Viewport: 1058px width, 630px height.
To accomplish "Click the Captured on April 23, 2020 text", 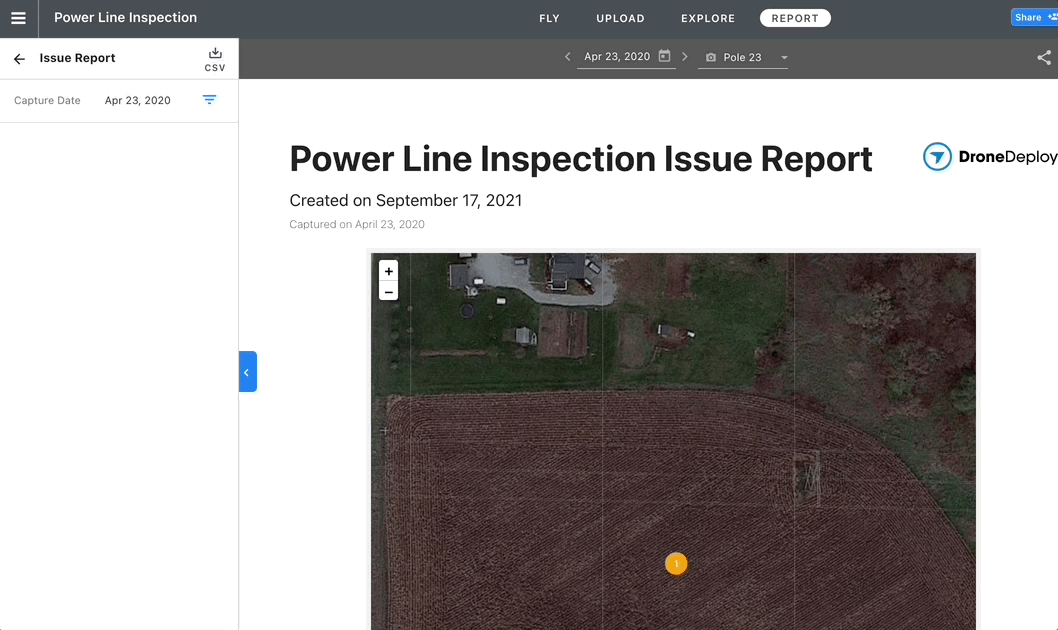I will (x=357, y=225).
